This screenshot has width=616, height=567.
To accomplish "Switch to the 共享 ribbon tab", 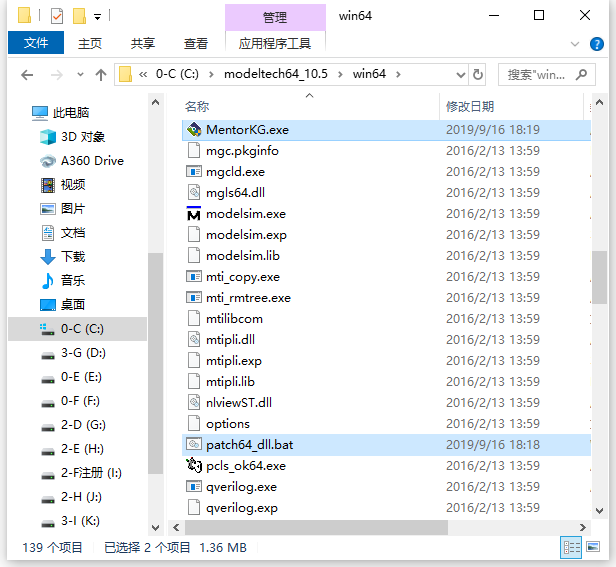I will (x=143, y=43).
